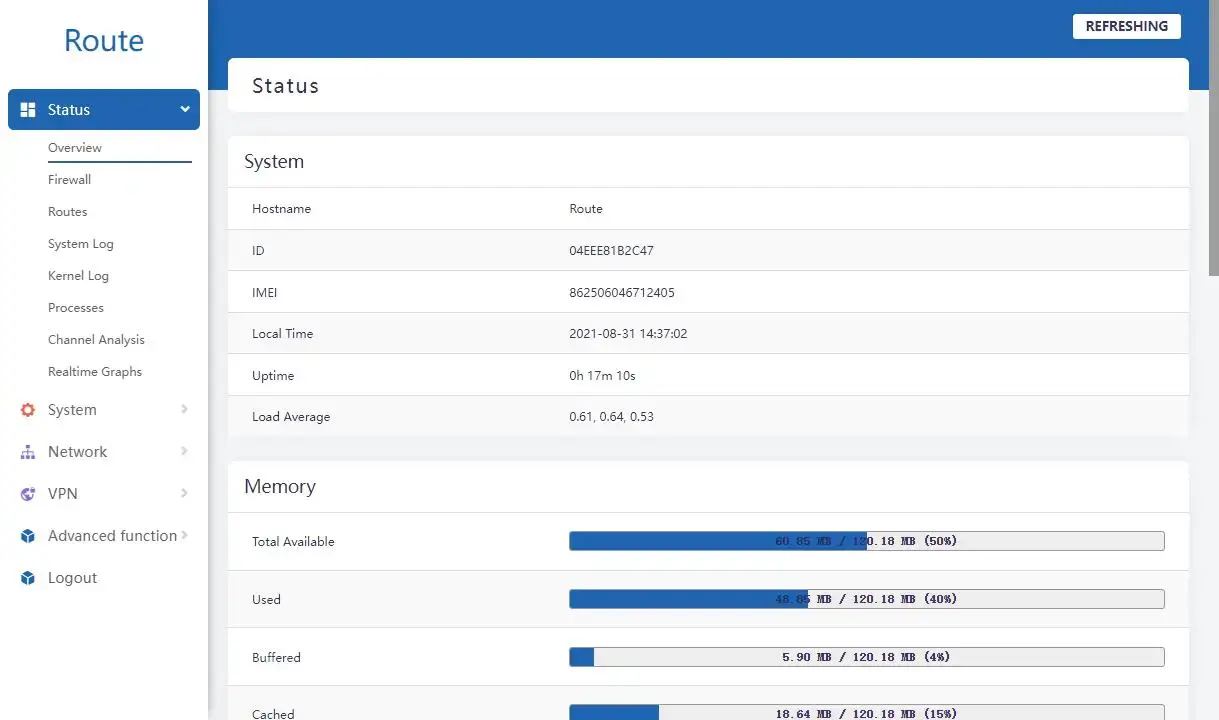Click the ID row label
Image resolution: width=1219 pixels, height=720 pixels.
258,251
